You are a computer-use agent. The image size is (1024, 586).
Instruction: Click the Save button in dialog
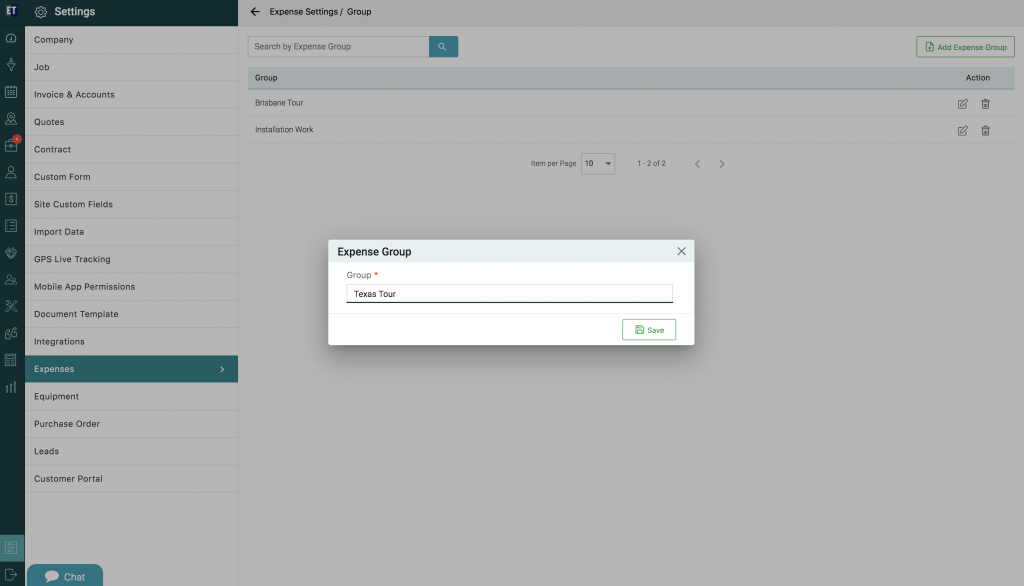(x=648, y=330)
